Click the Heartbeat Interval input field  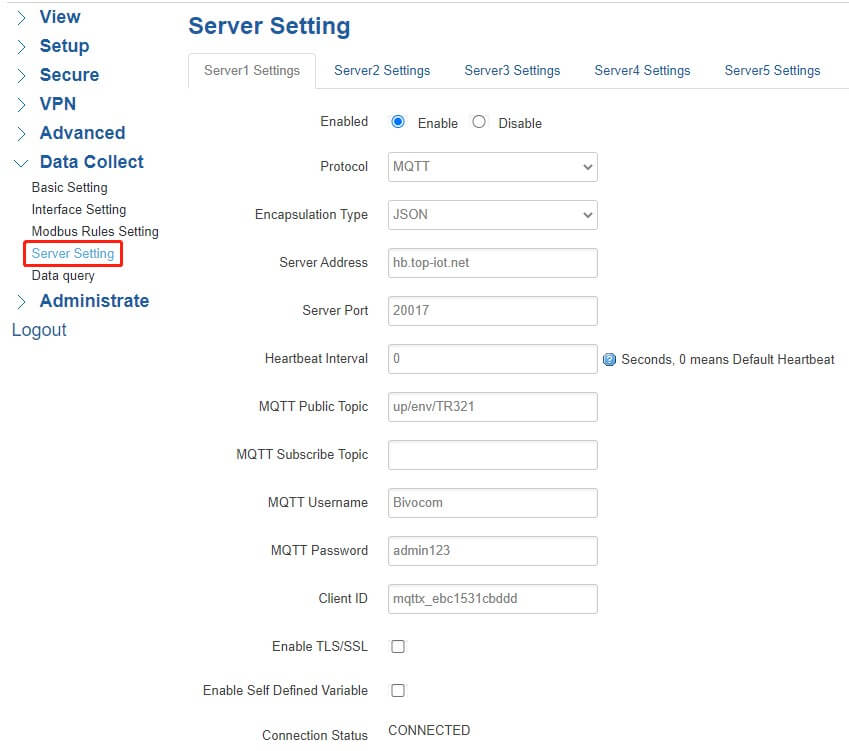(x=493, y=359)
